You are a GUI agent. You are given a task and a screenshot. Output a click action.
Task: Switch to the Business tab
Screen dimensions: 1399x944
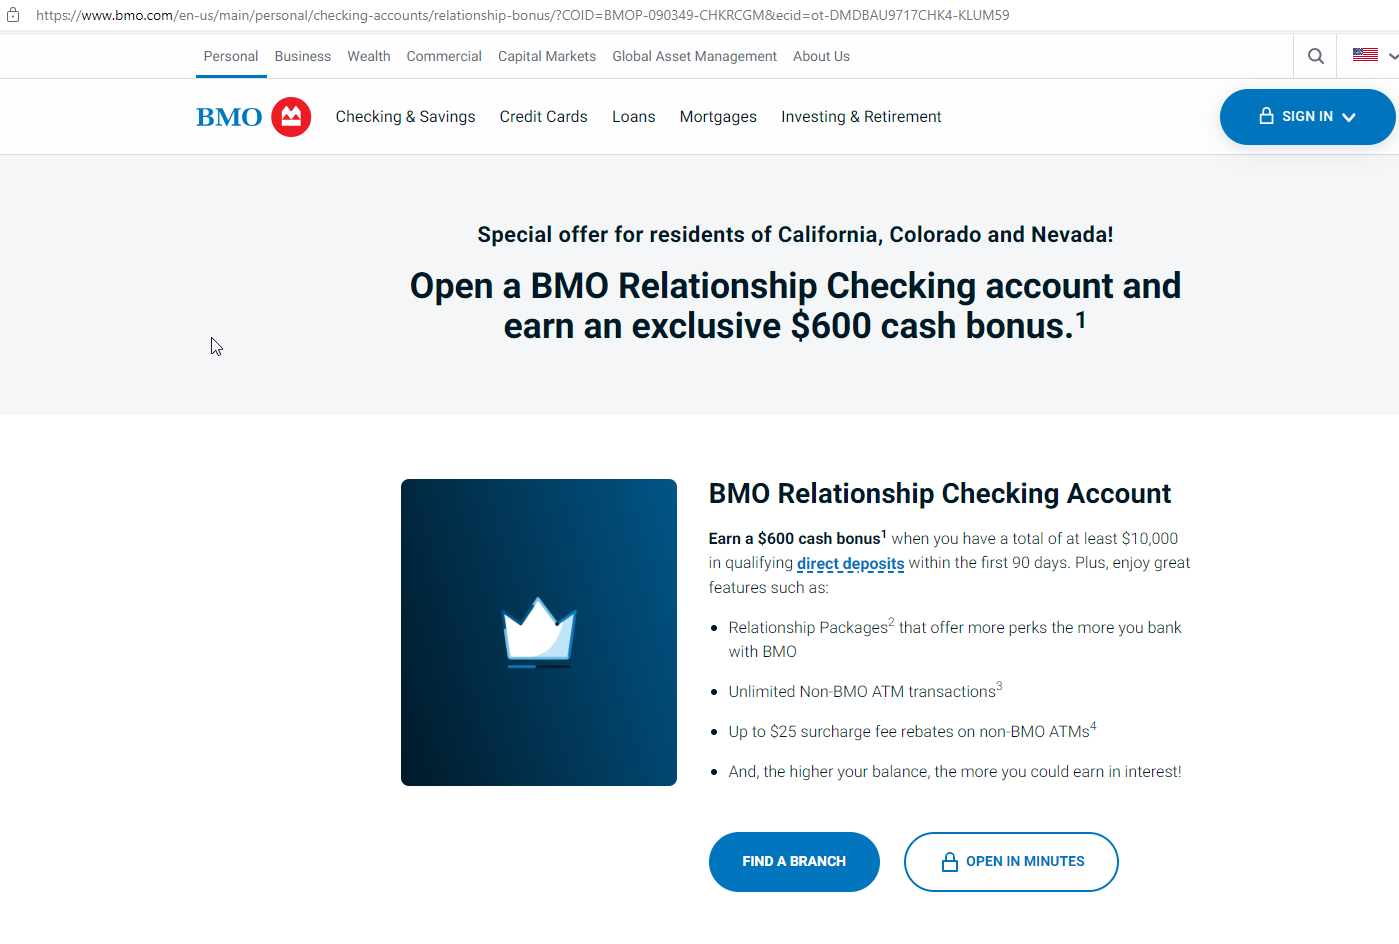[302, 56]
